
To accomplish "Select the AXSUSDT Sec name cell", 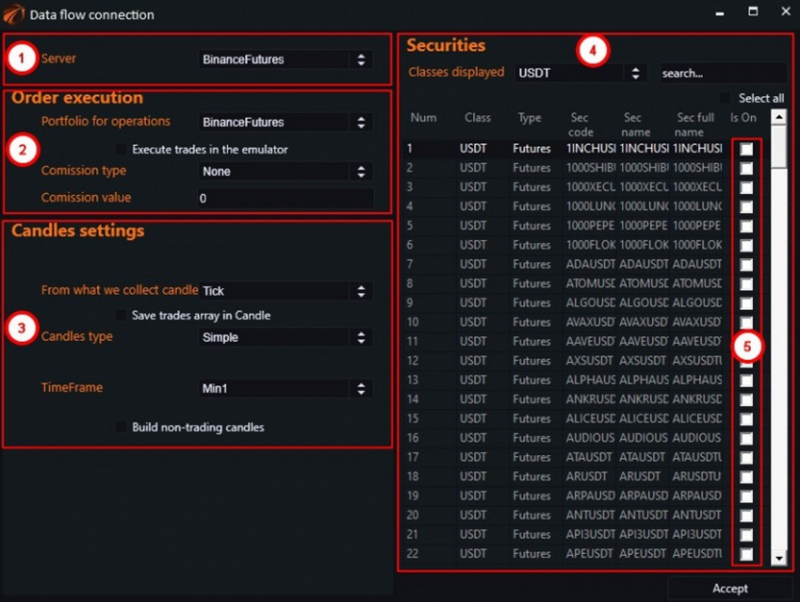I will point(643,361).
